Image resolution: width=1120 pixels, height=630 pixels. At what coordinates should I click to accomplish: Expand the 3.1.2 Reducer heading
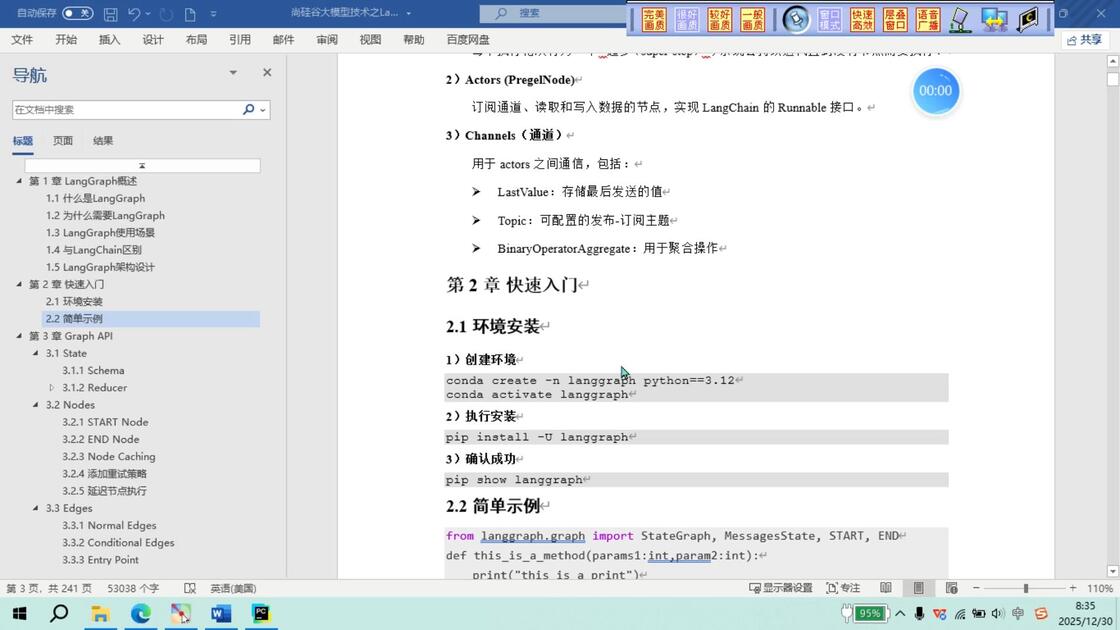pos(51,388)
